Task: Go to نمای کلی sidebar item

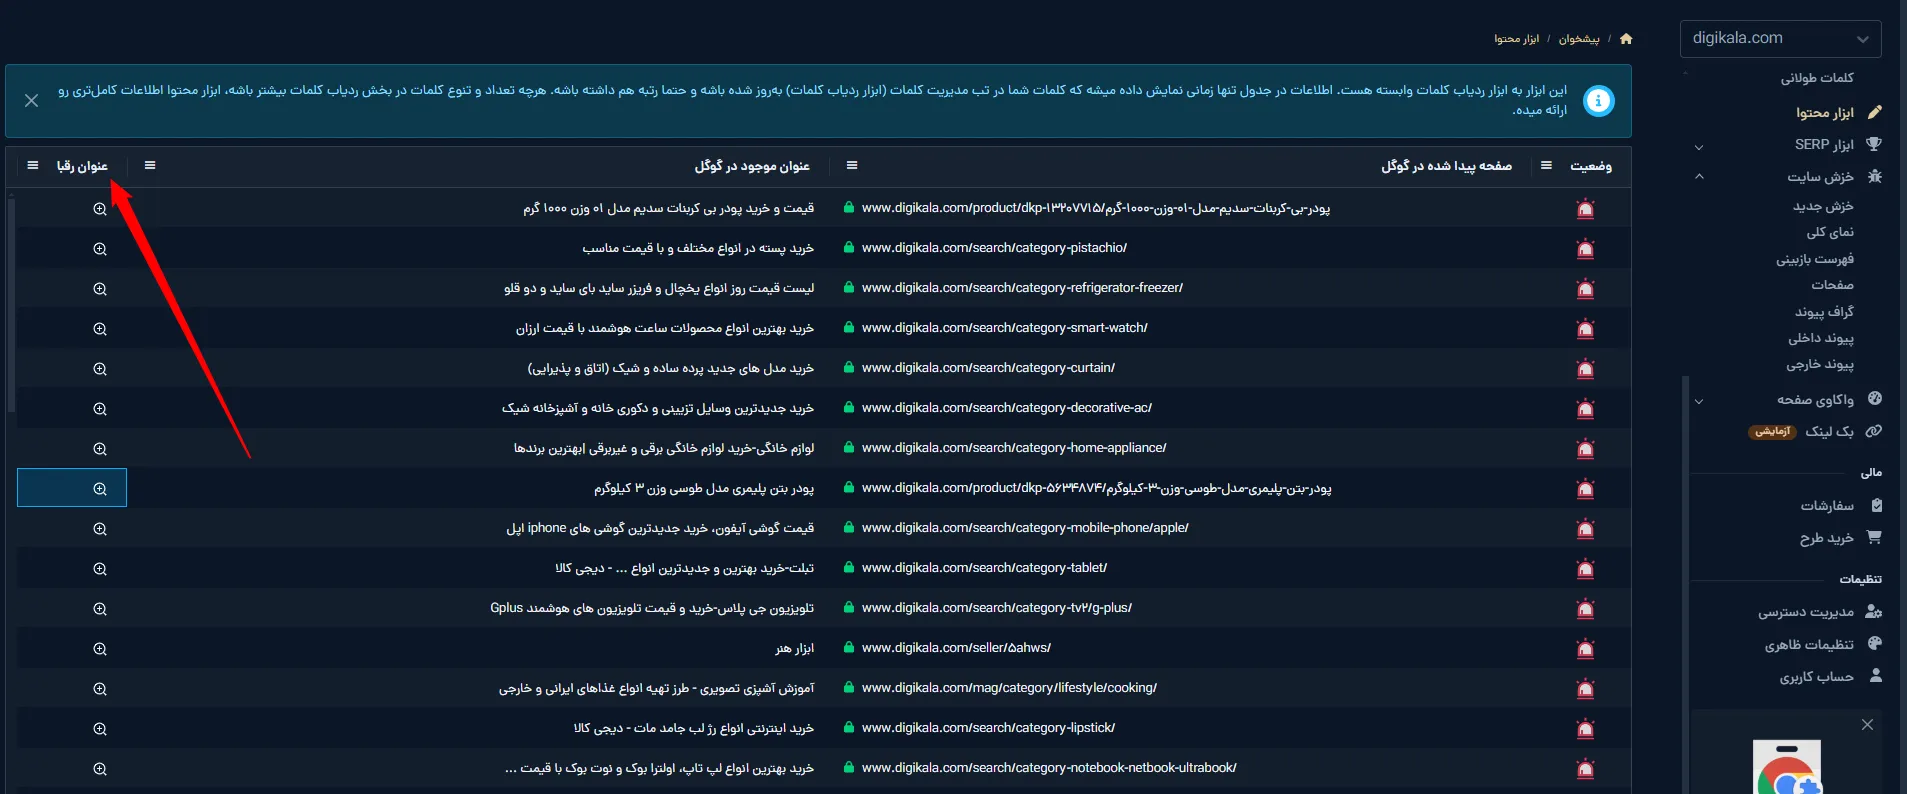Action: (x=1829, y=232)
